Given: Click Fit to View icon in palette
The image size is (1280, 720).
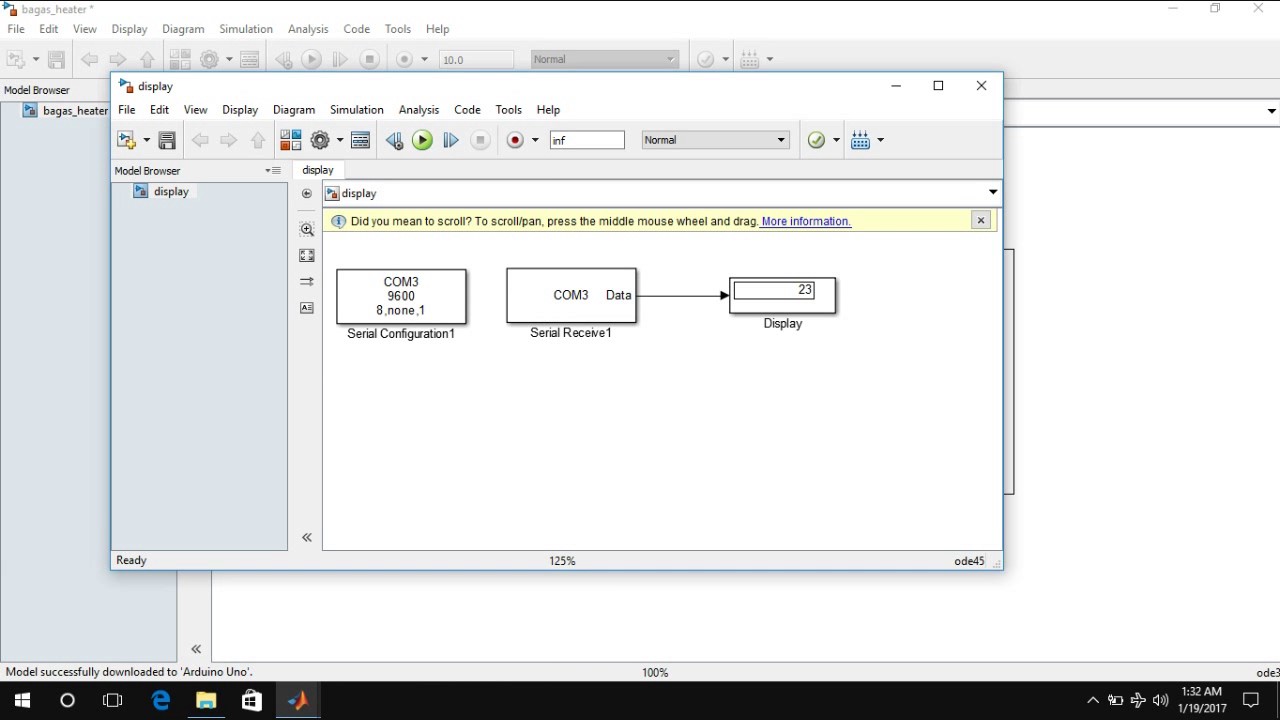Looking at the screenshot, I should point(307,255).
